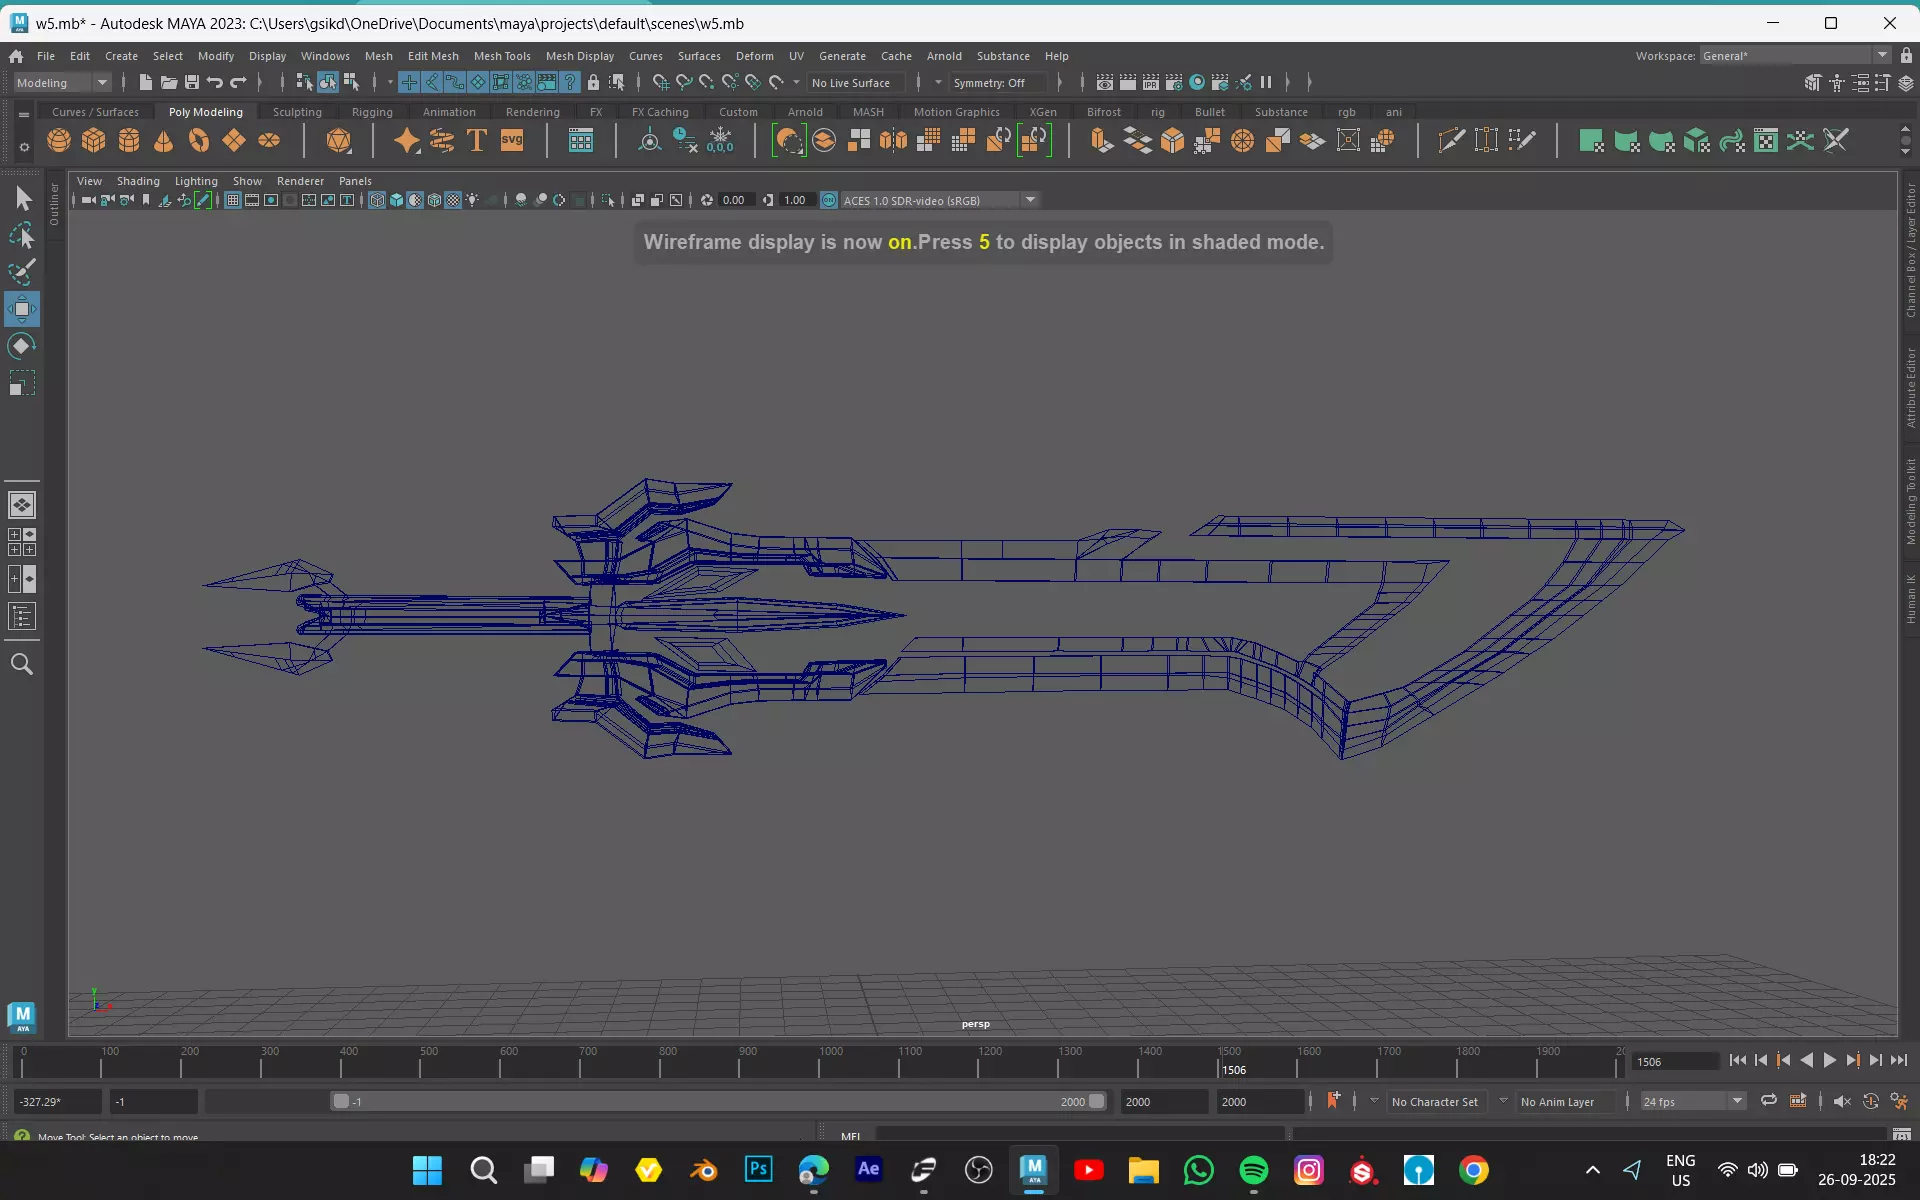
Task: Click the SVG import shelf icon
Action: click(x=512, y=141)
